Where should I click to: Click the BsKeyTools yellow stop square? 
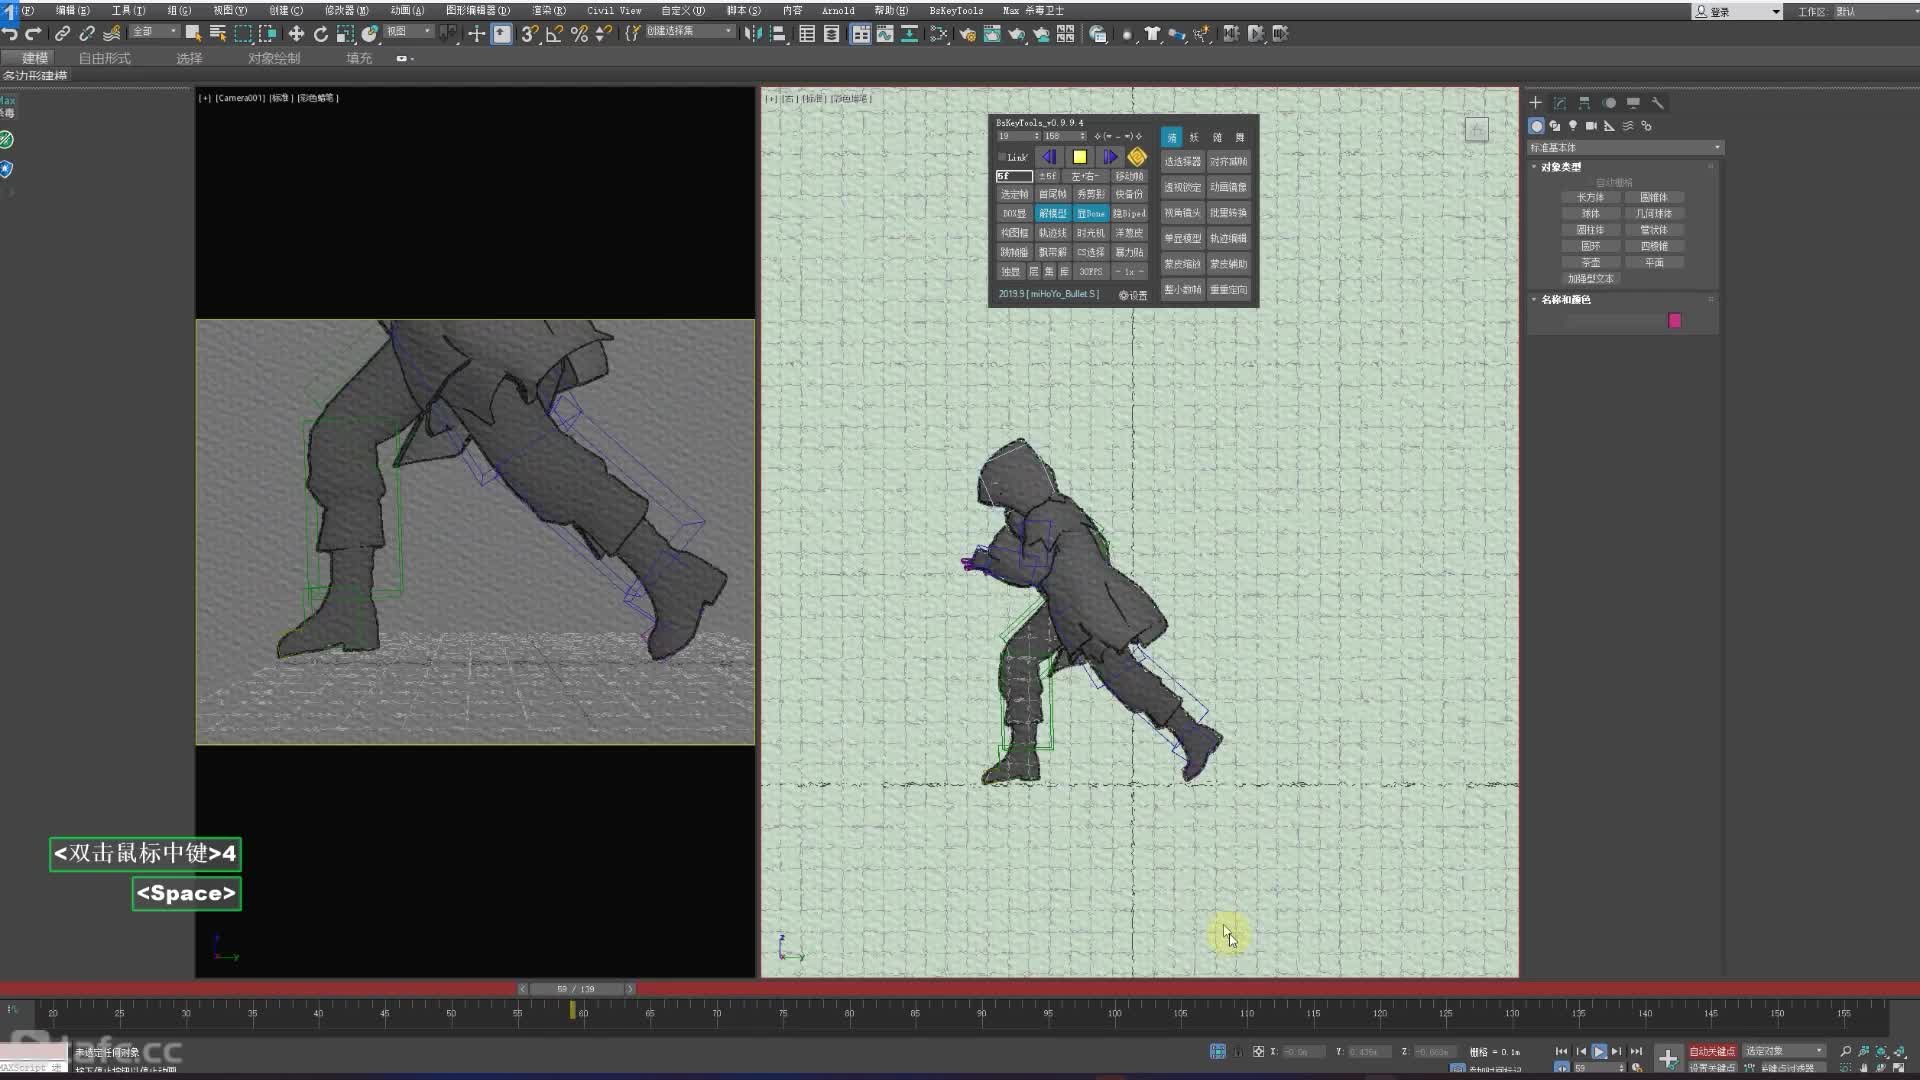[x=1079, y=157]
